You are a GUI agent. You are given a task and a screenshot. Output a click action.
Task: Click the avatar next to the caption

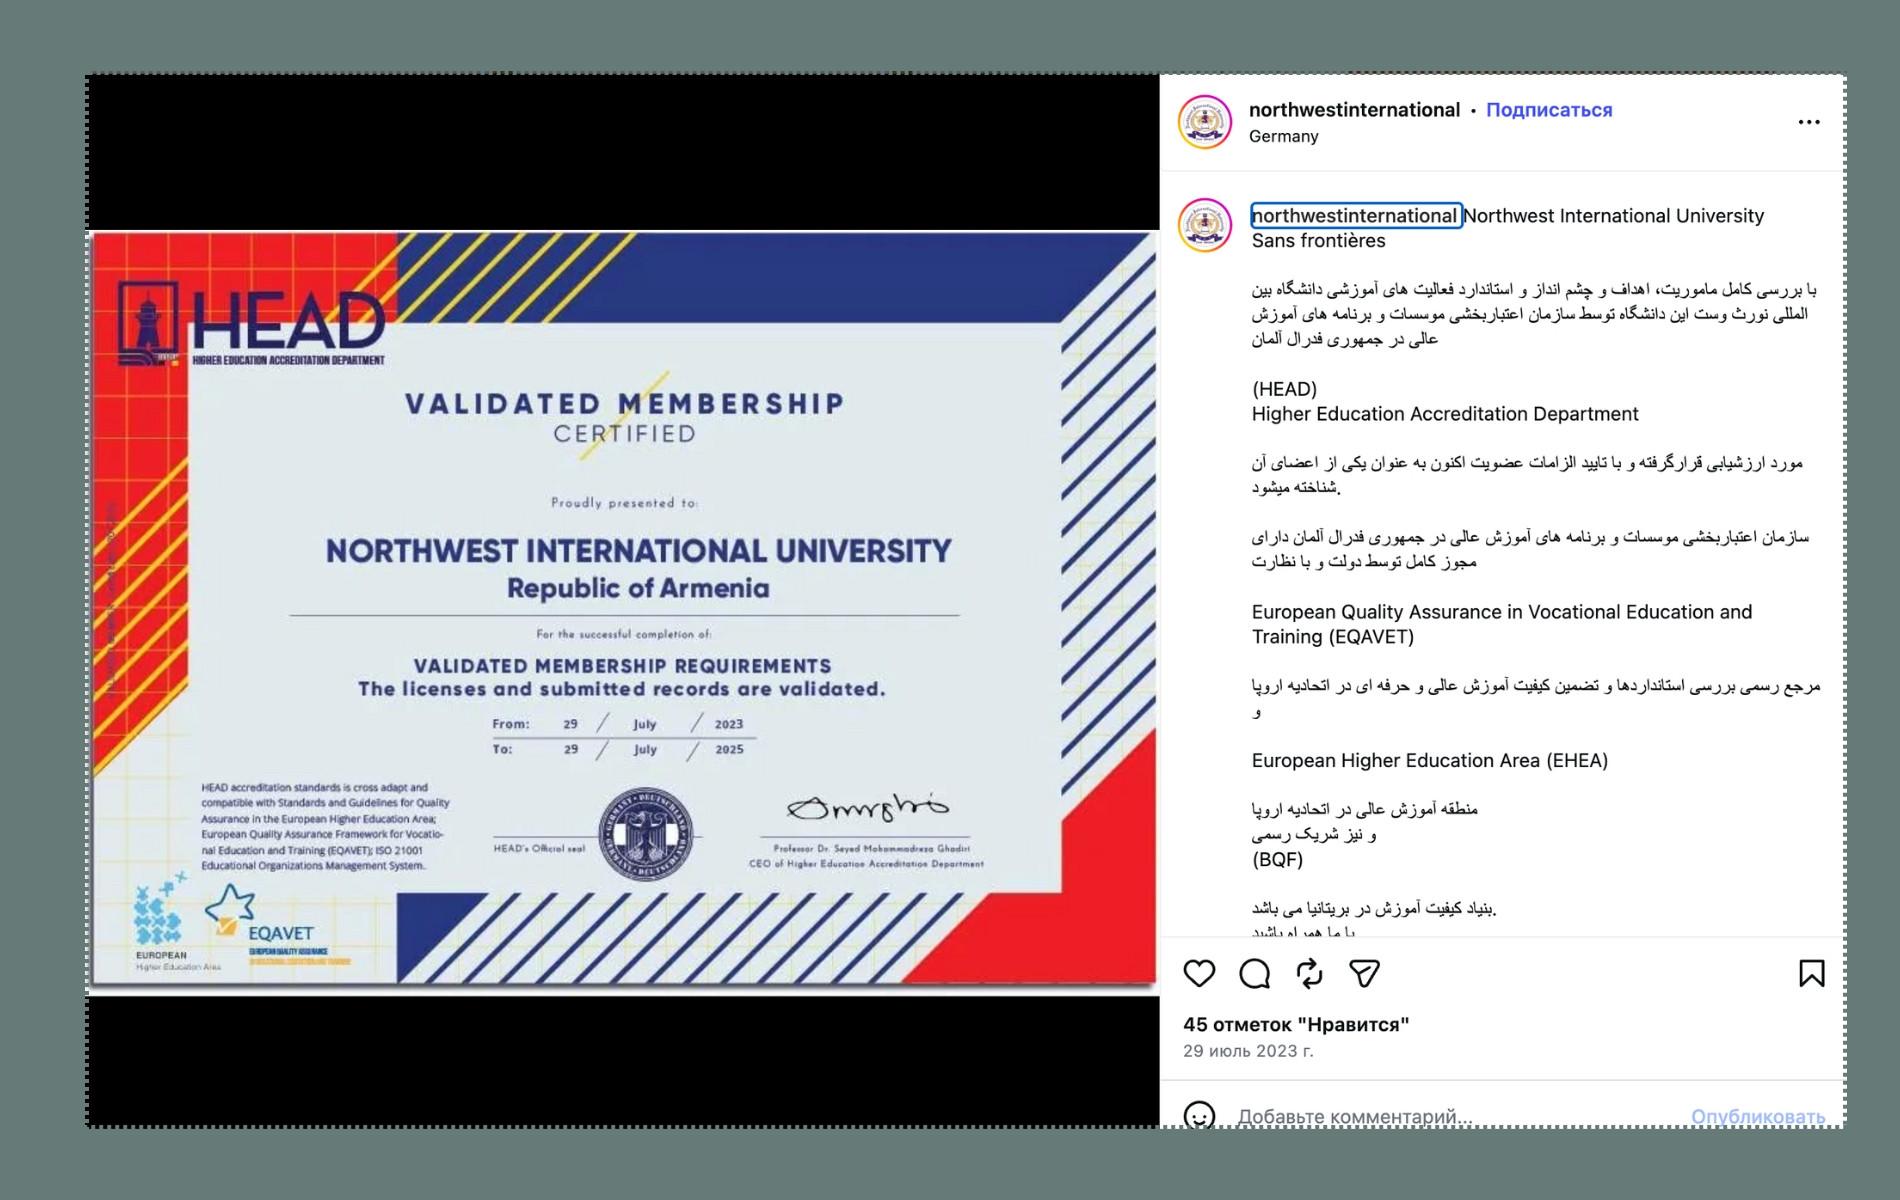[1205, 225]
